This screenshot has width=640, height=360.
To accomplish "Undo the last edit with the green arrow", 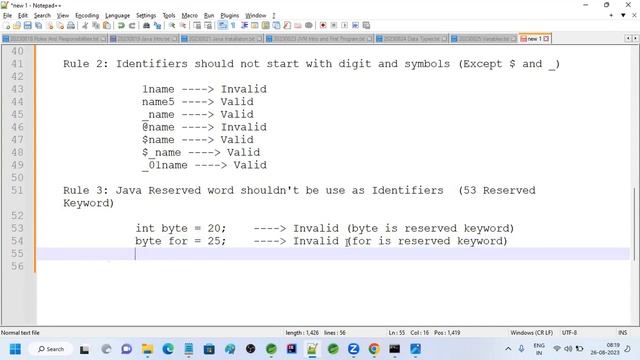I will (x=121, y=25).
